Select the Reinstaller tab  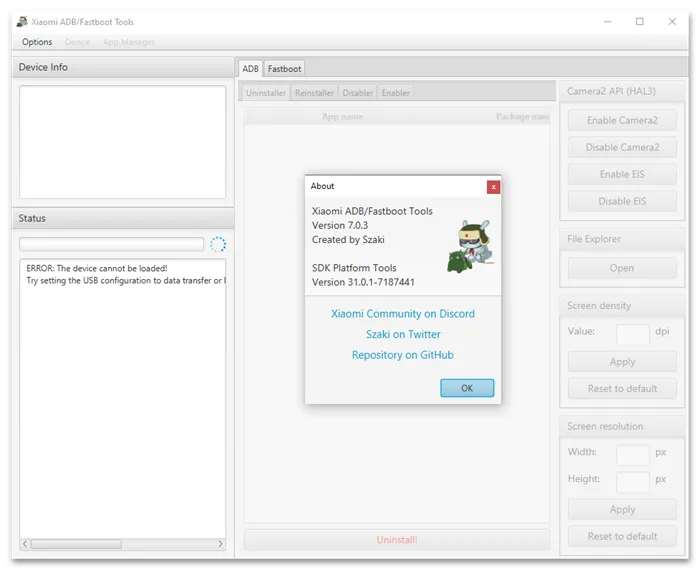tap(314, 93)
